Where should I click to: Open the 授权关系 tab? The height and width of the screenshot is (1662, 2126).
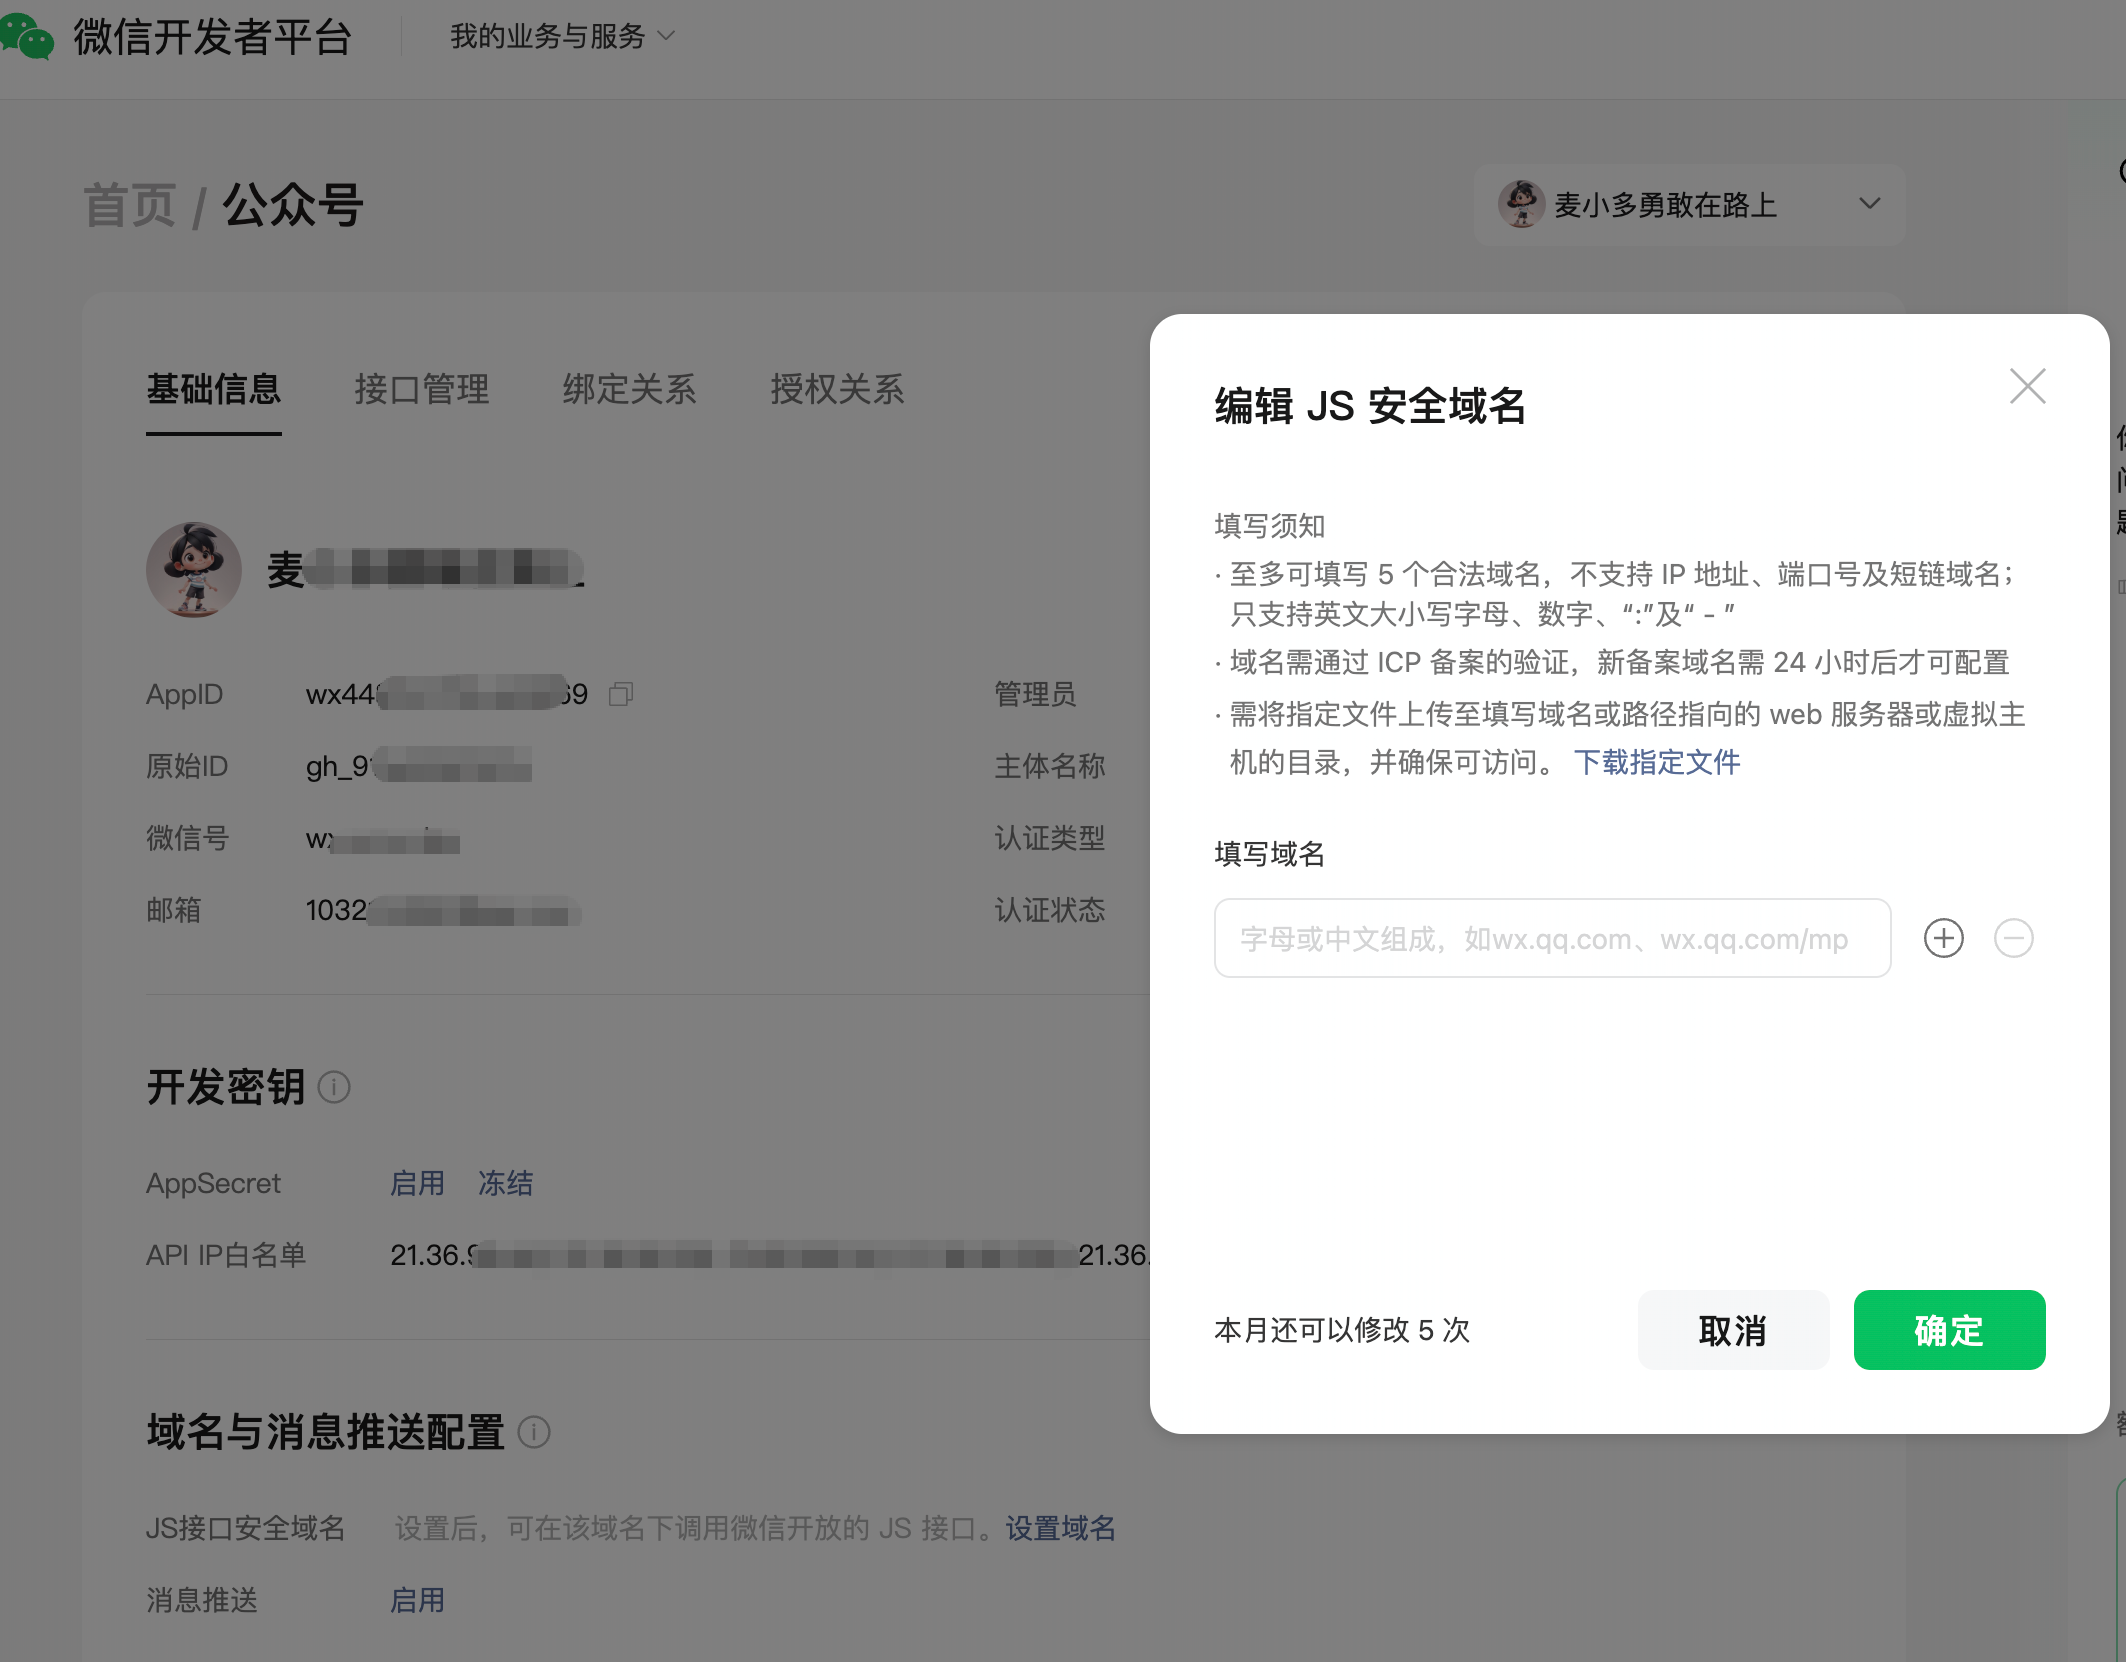[x=837, y=389]
